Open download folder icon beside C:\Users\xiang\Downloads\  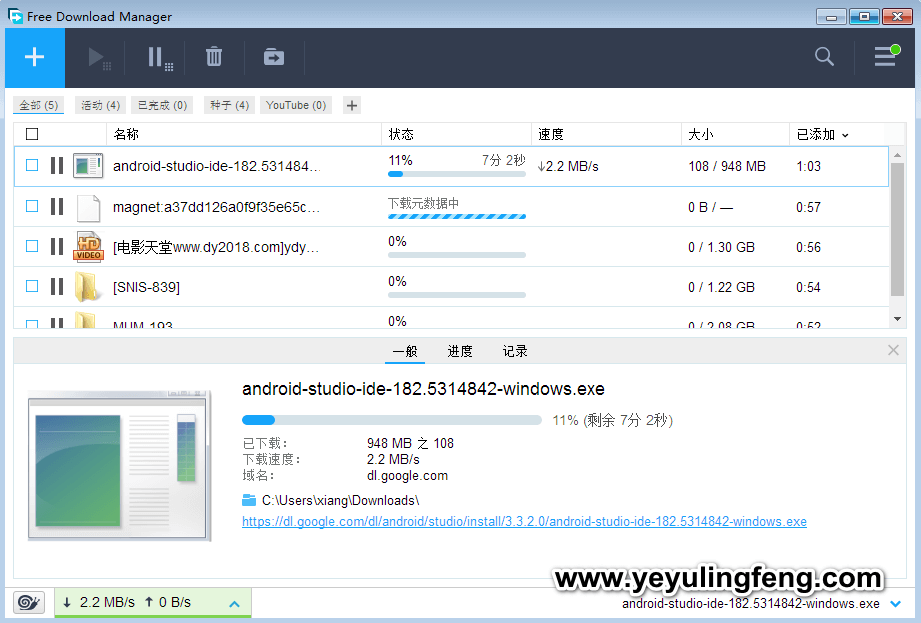click(x=249, y=500)
